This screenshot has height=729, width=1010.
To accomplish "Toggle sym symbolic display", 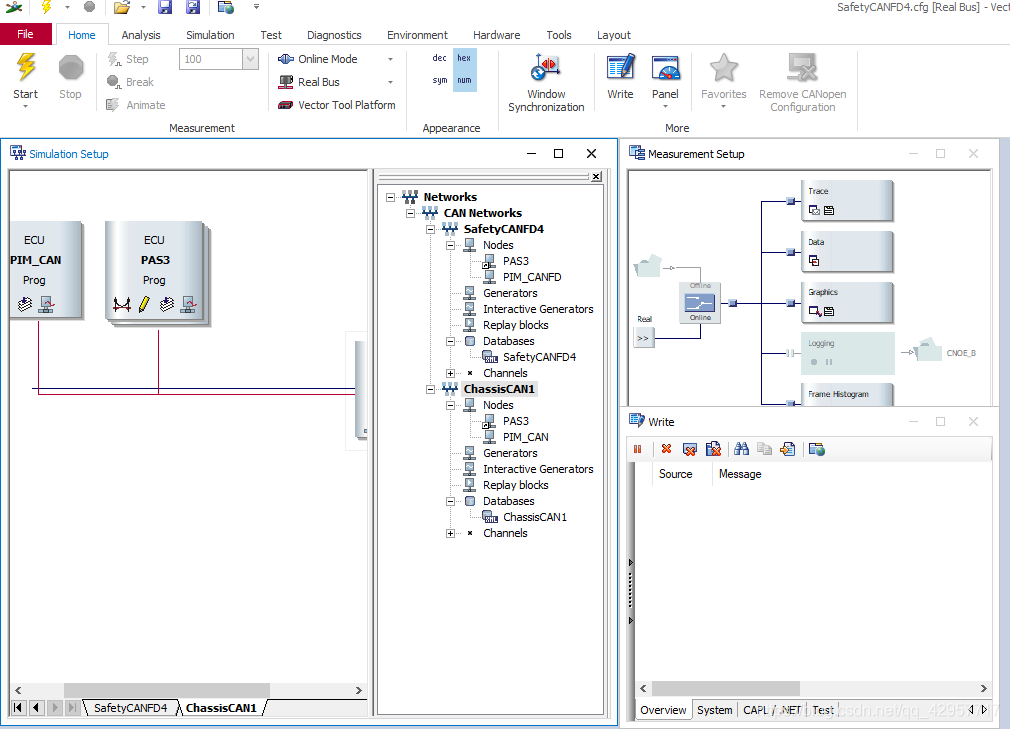I will point(440,80).
